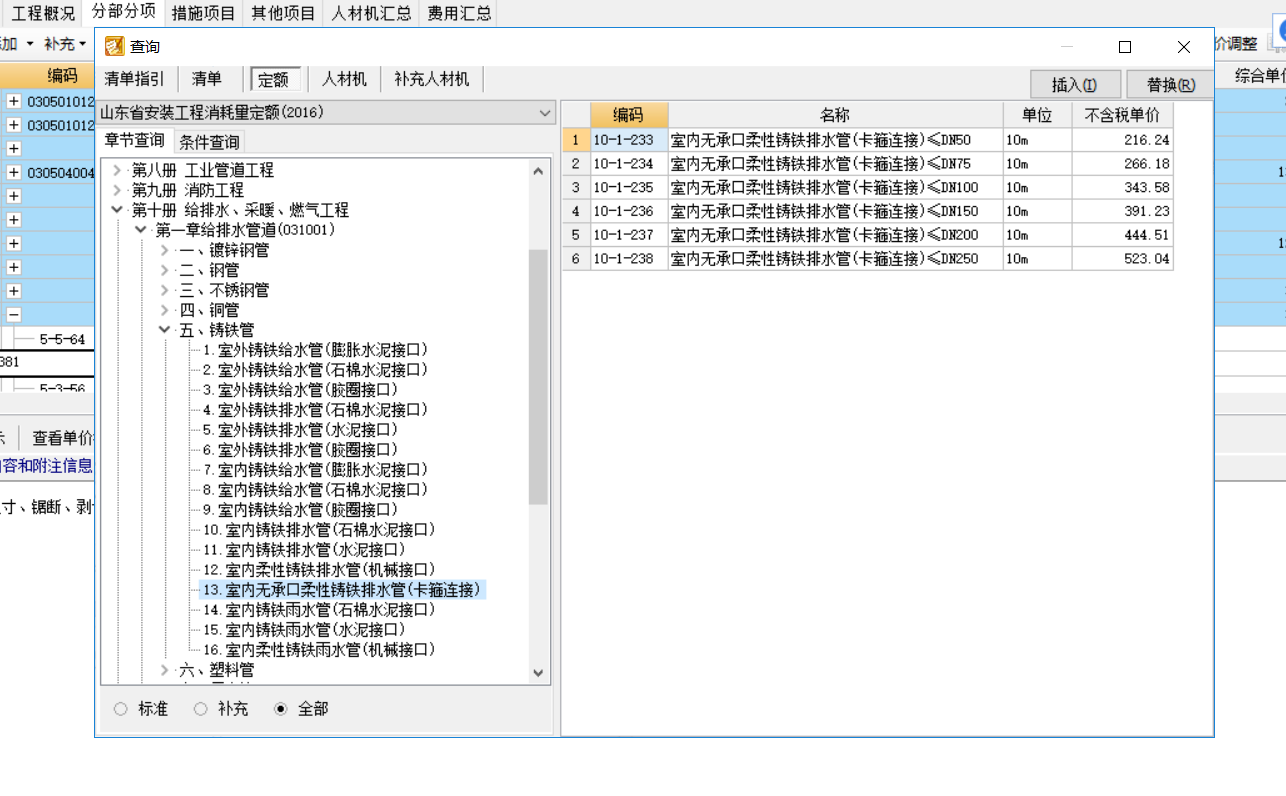The image size is (1286, 796).
Task: Expand row 030504004 in main window
Action: tap(14, 173)
